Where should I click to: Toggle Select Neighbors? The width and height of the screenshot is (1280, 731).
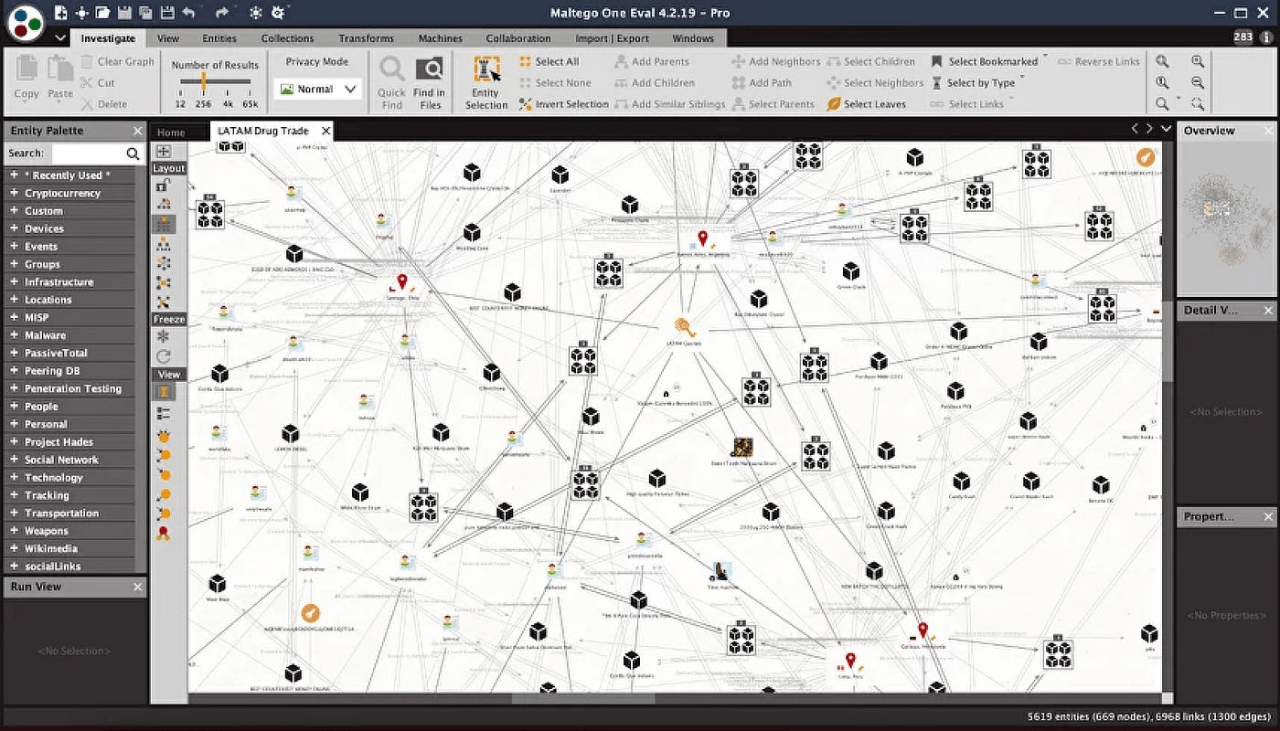874,82
